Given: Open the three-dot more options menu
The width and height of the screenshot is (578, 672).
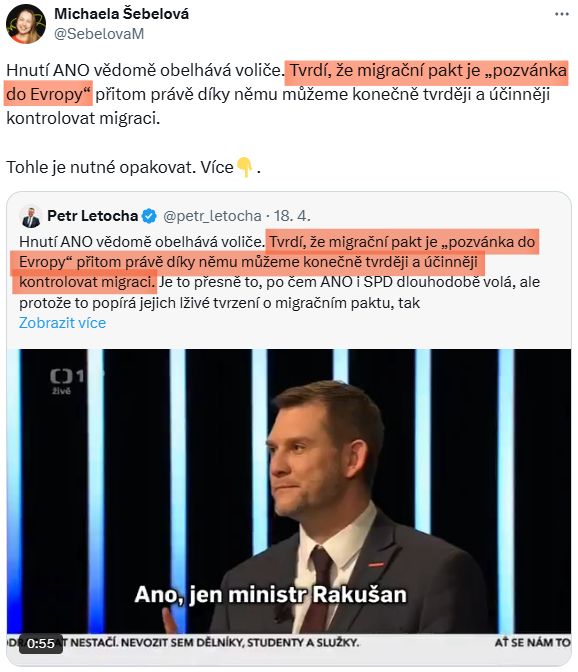Looking at the screenshot, I should (562, 14).
